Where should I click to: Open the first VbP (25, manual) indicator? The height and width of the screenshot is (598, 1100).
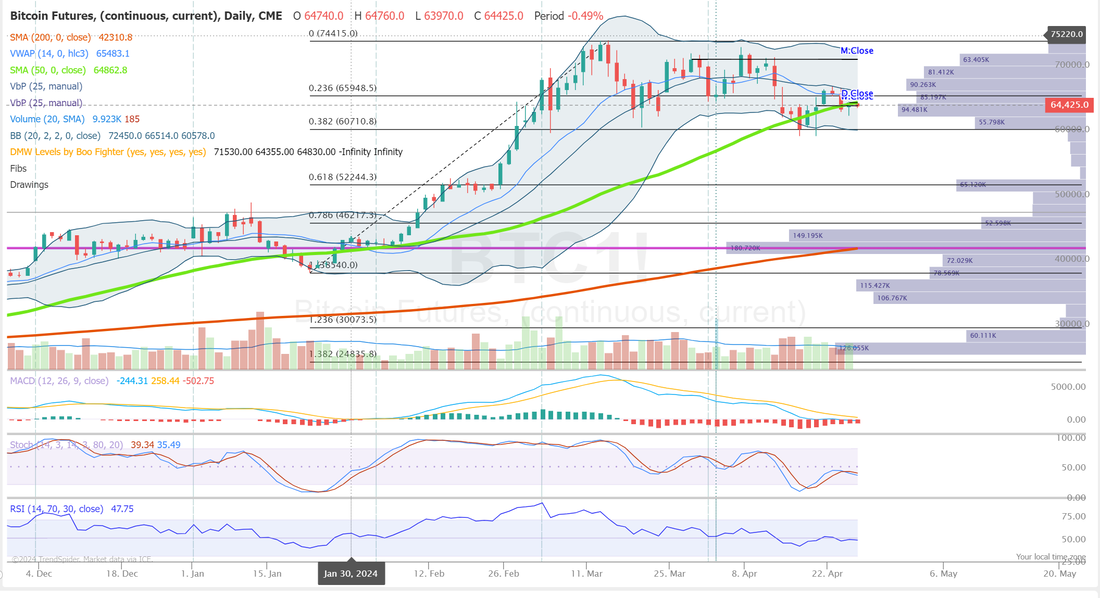pyautogui.click(x=46, y=86)
